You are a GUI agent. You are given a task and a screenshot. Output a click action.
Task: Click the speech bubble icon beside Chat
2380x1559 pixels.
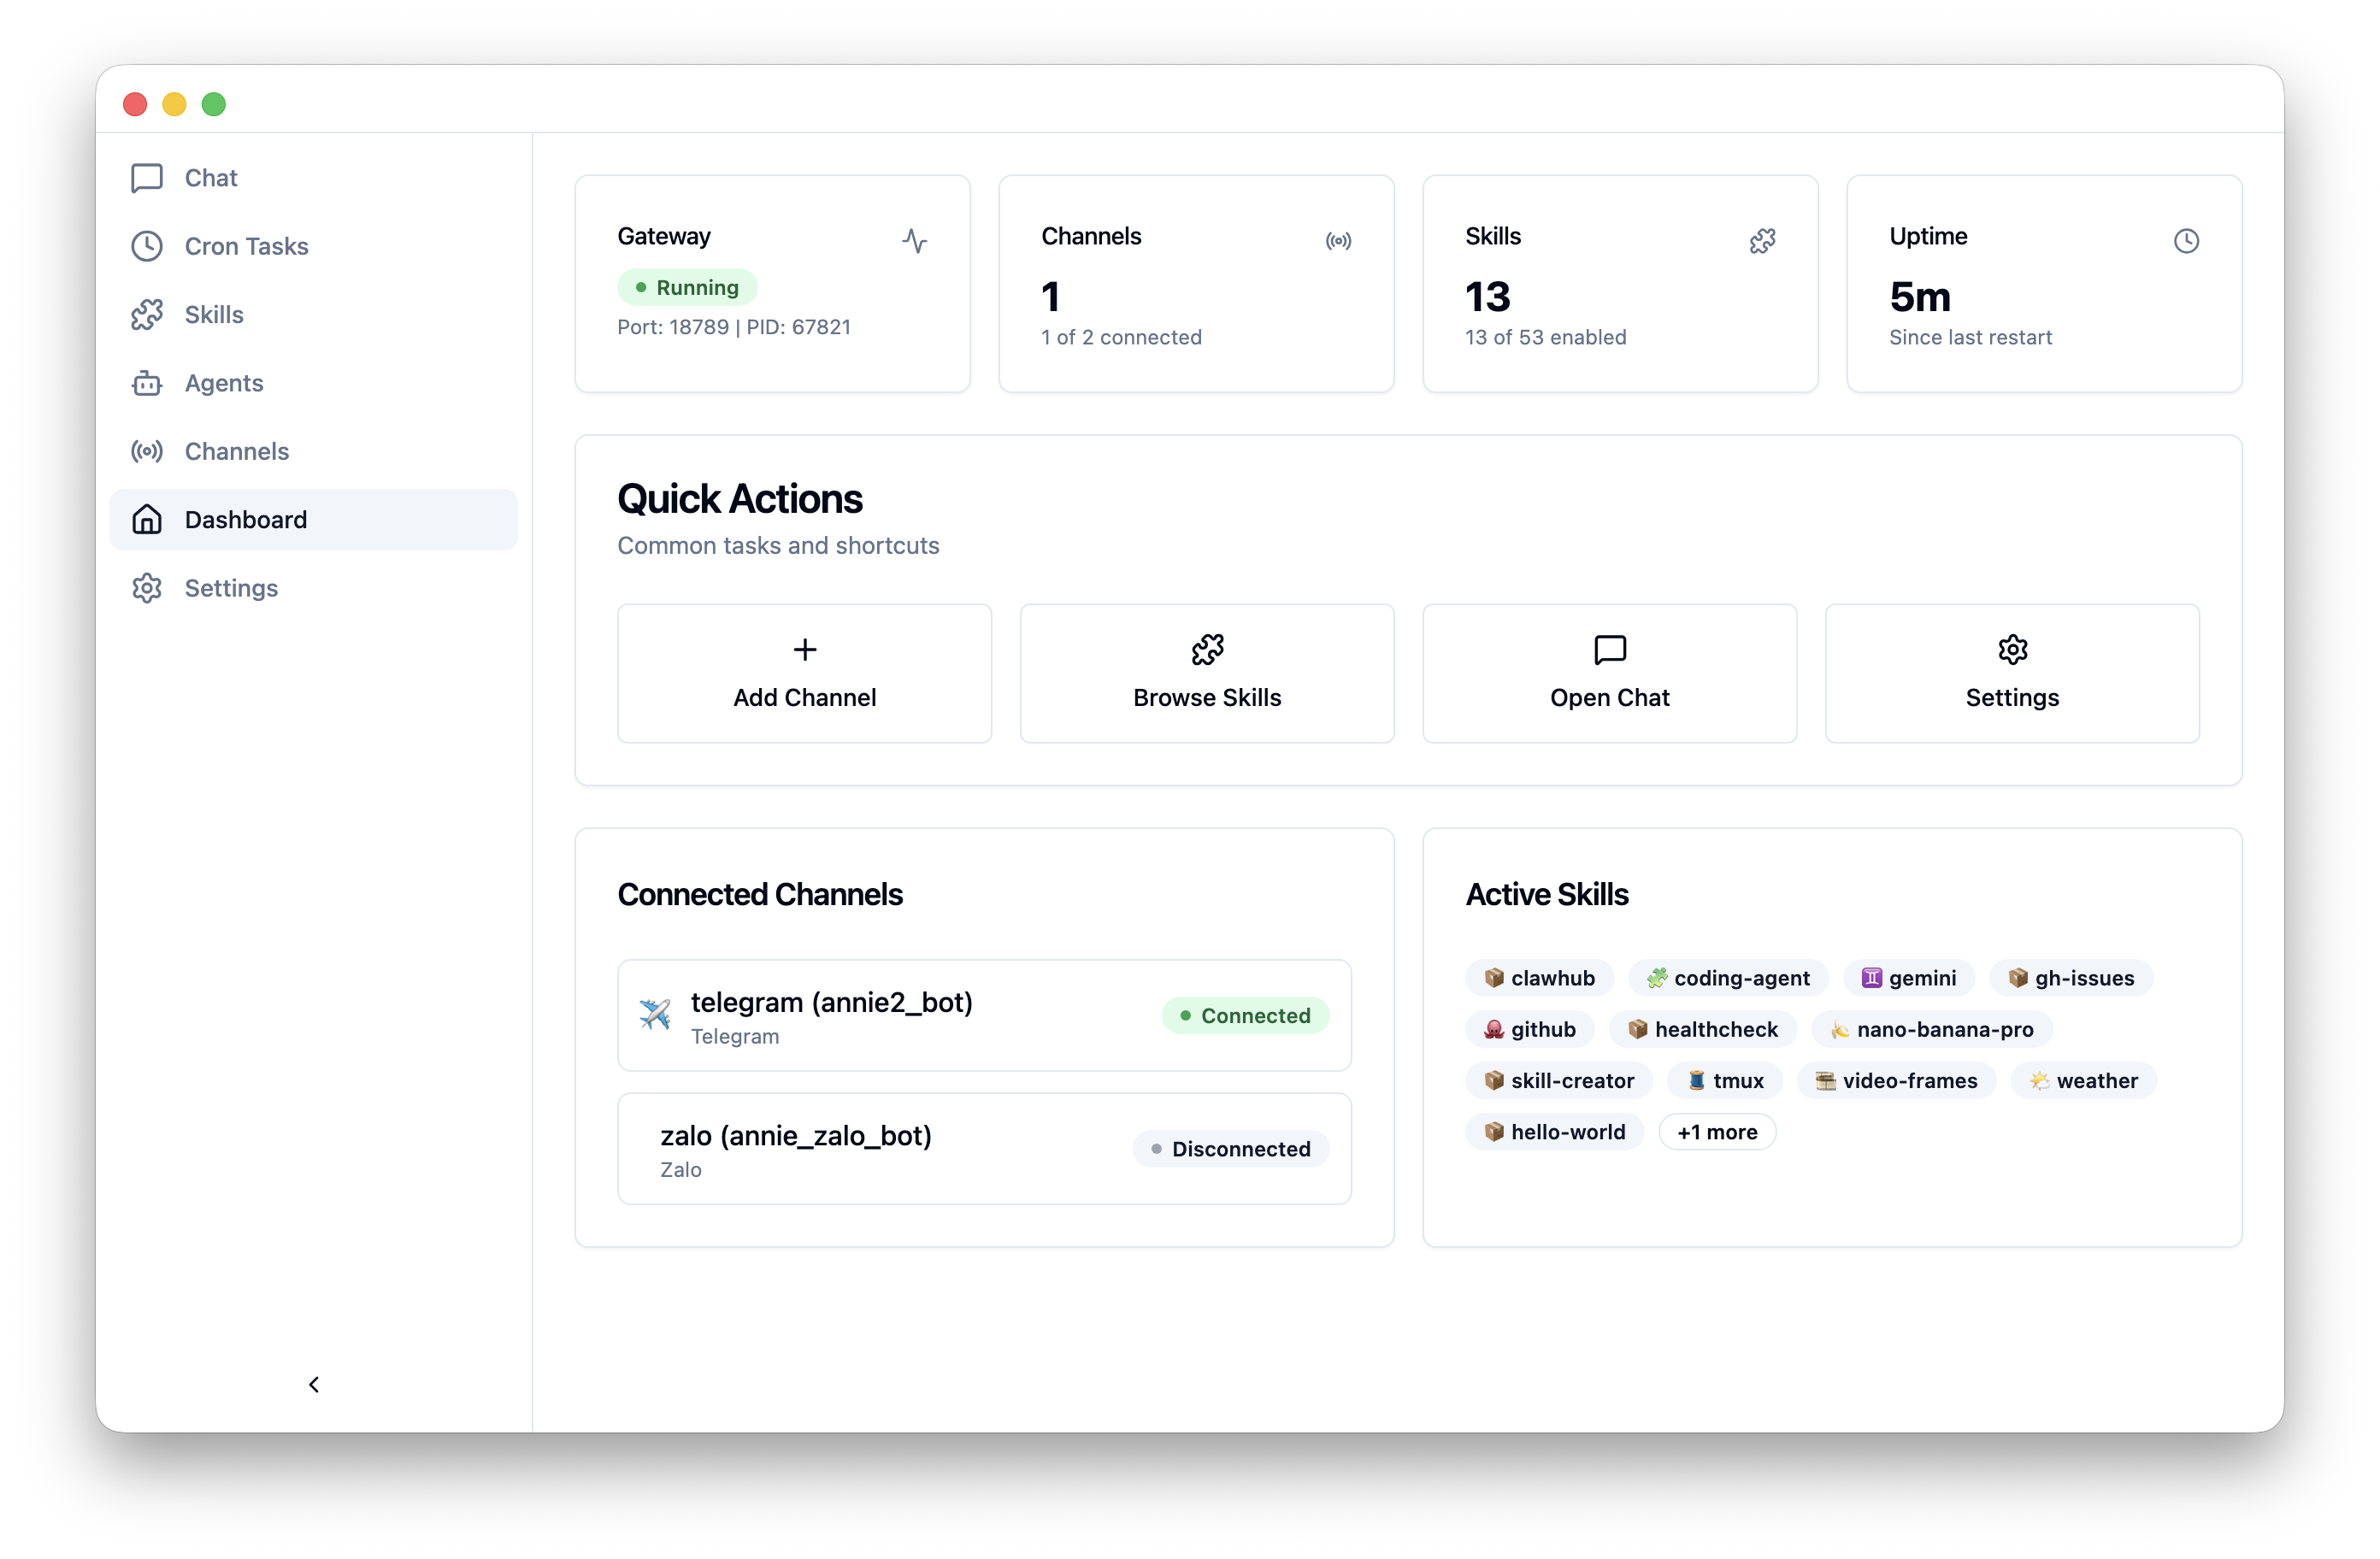point(147,178)
